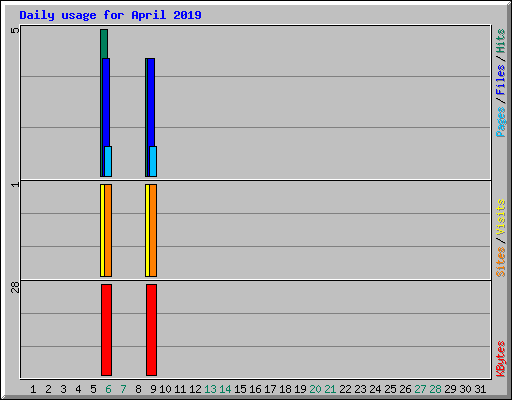Click day label 28 on x-axis
This screenshot has height=400, width=512.
435,389
